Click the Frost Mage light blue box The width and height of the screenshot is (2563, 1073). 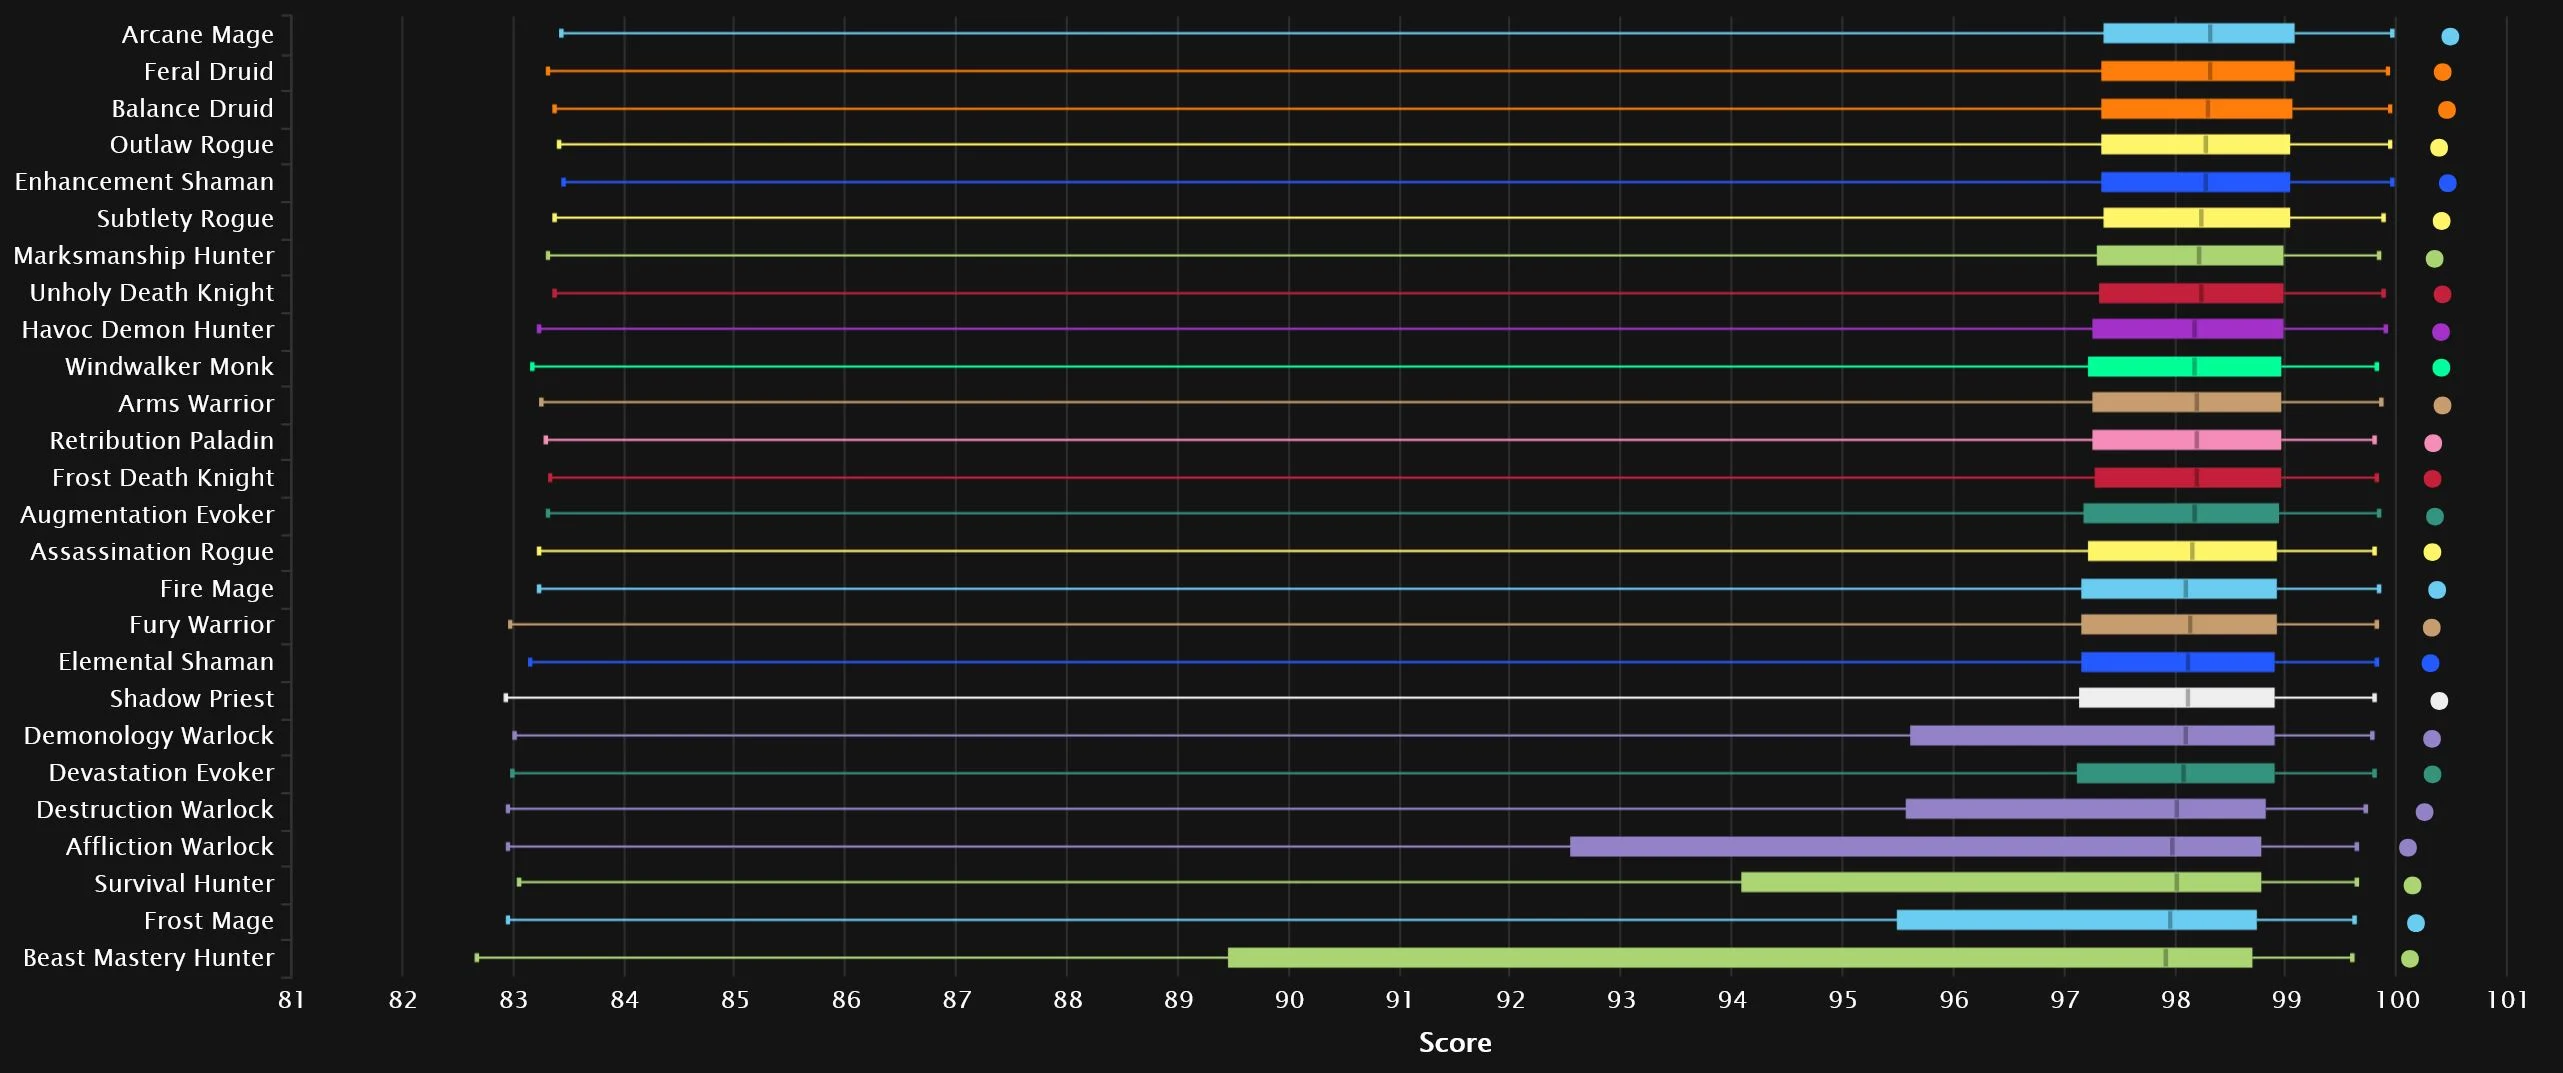point(2076,920)
